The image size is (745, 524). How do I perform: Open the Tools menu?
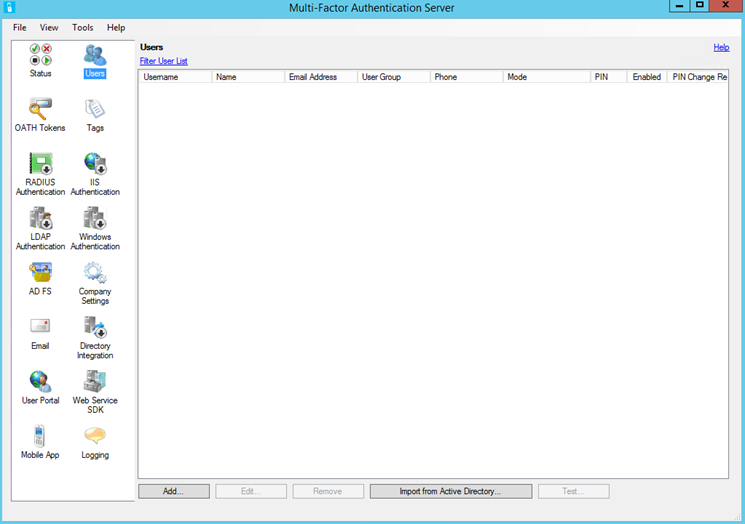pyautogui.click(x=83, y=28)
